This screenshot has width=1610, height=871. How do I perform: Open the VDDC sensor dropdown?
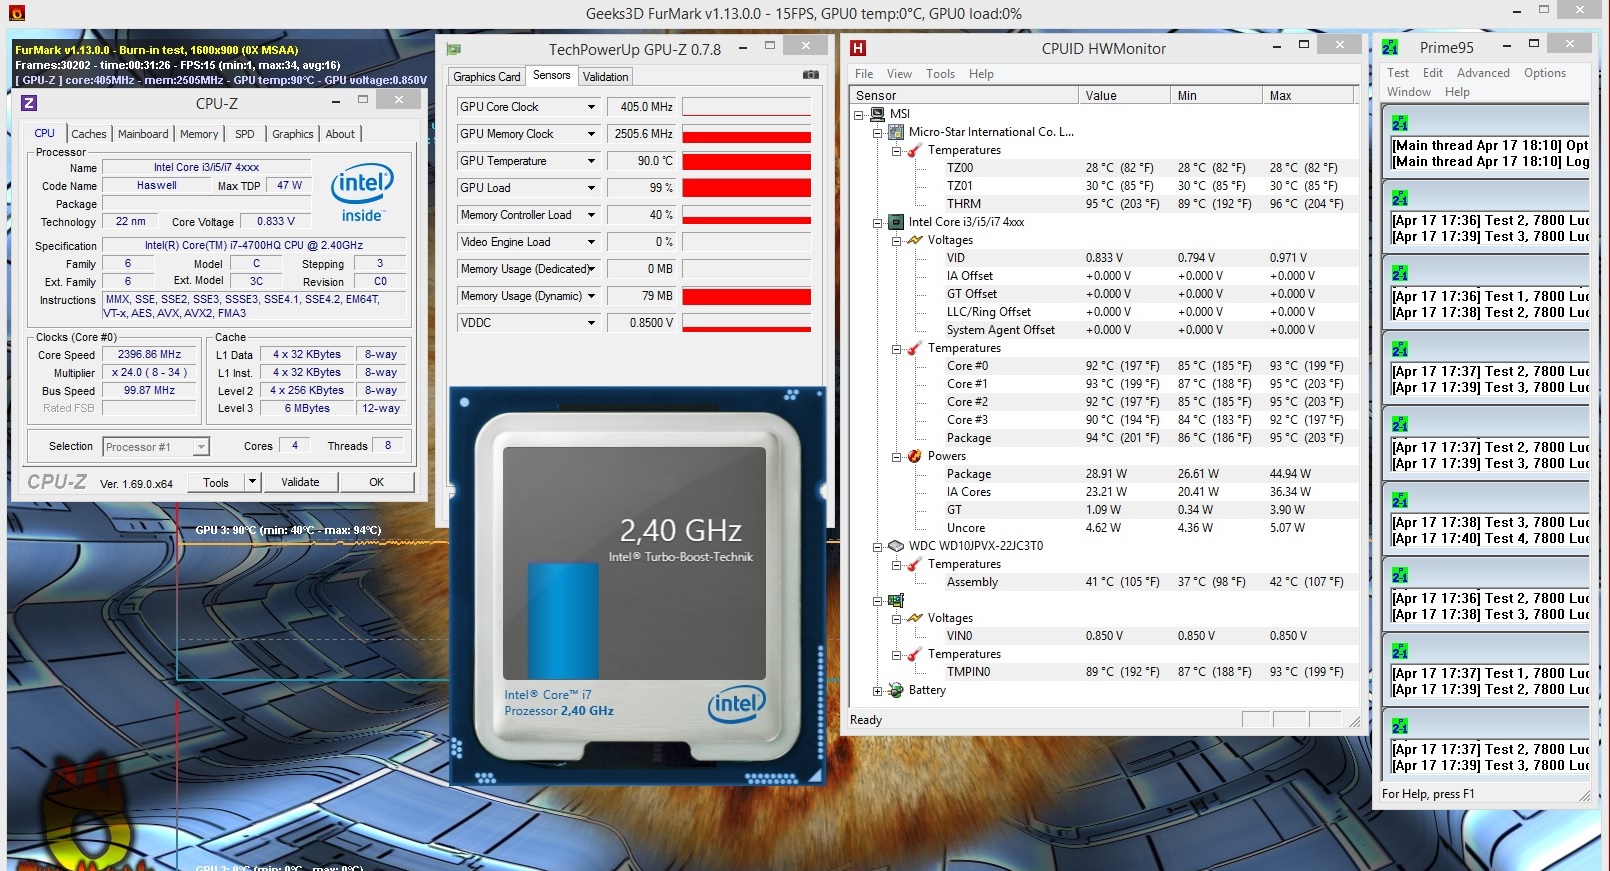591,323
